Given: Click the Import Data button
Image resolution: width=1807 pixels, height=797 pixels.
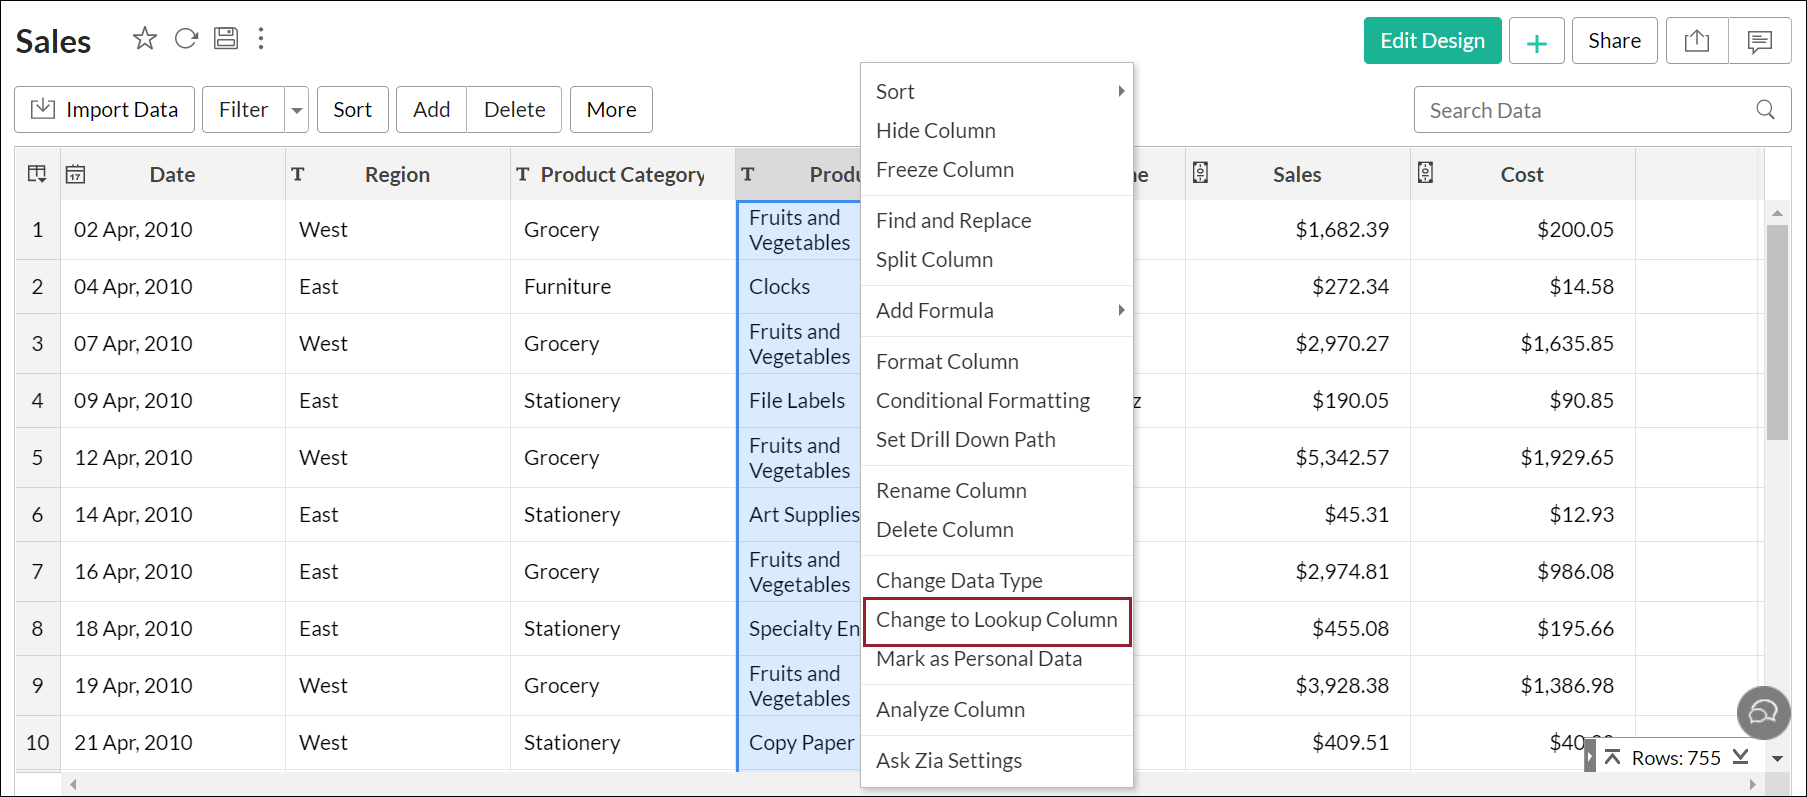Looking at the screenshot, I should [x=105, y=110].
